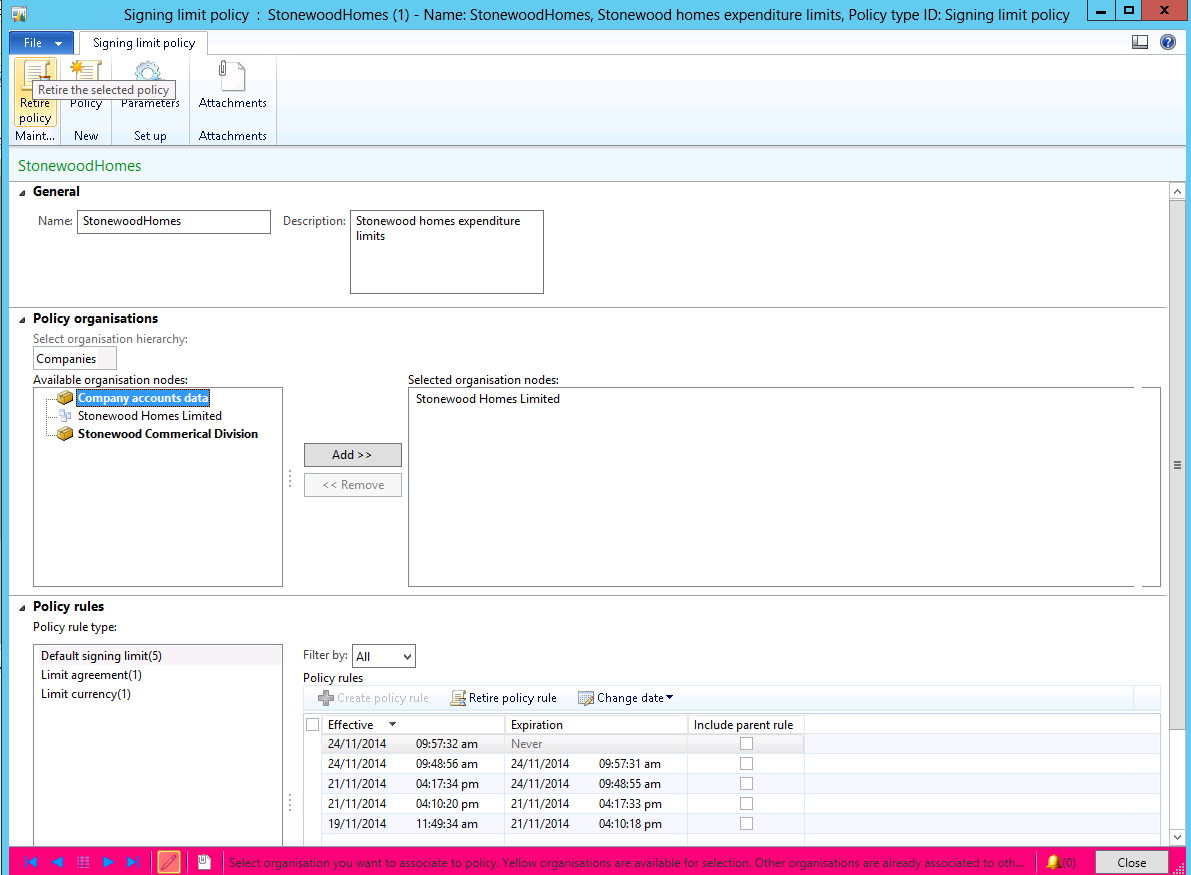Image resolution: width=1191 pixels, height=875 pixels.
Task: Click the document icon in status bar
Action: [x=204, y=861]
